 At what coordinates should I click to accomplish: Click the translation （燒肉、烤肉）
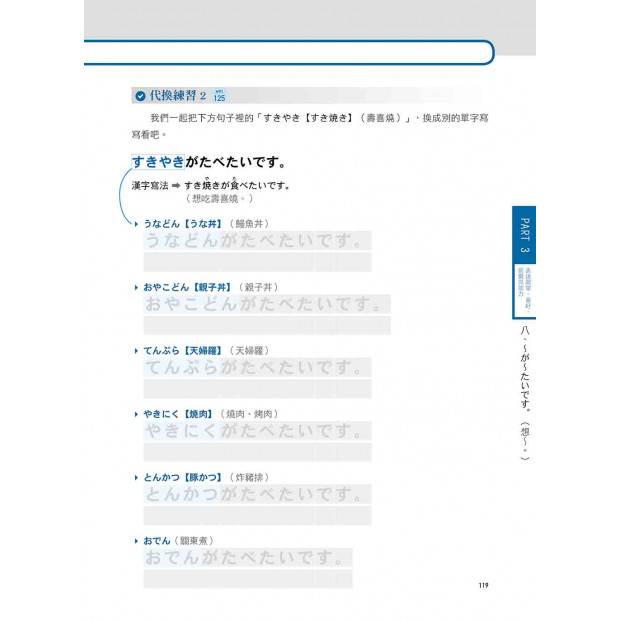click(x=250, y=414)
